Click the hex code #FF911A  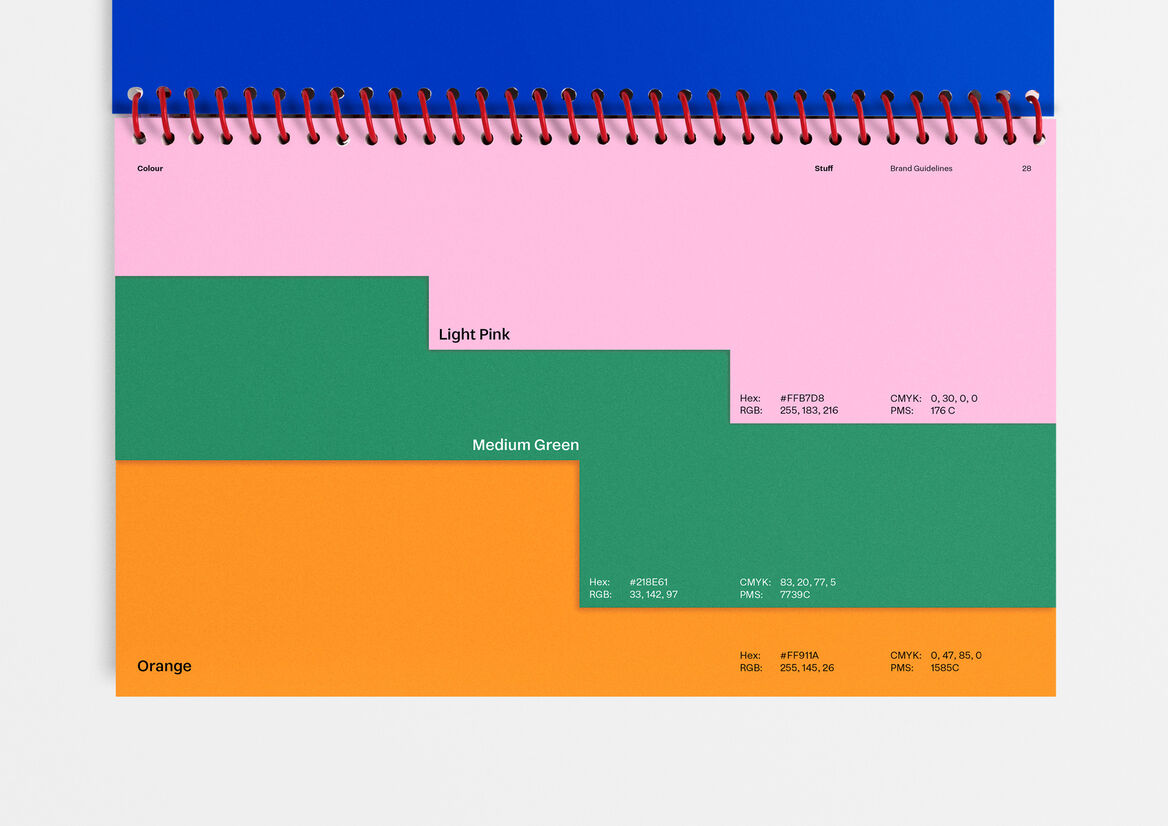pos(799,656)
